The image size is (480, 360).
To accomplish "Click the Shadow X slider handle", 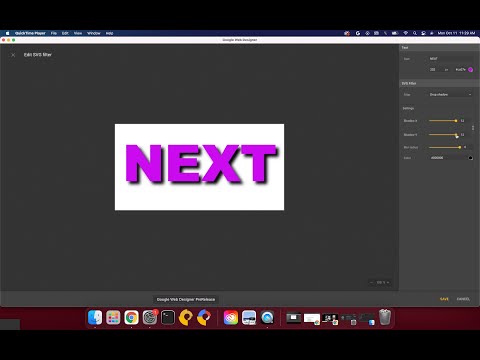I will pyautogui.click(x=456, y=121).
